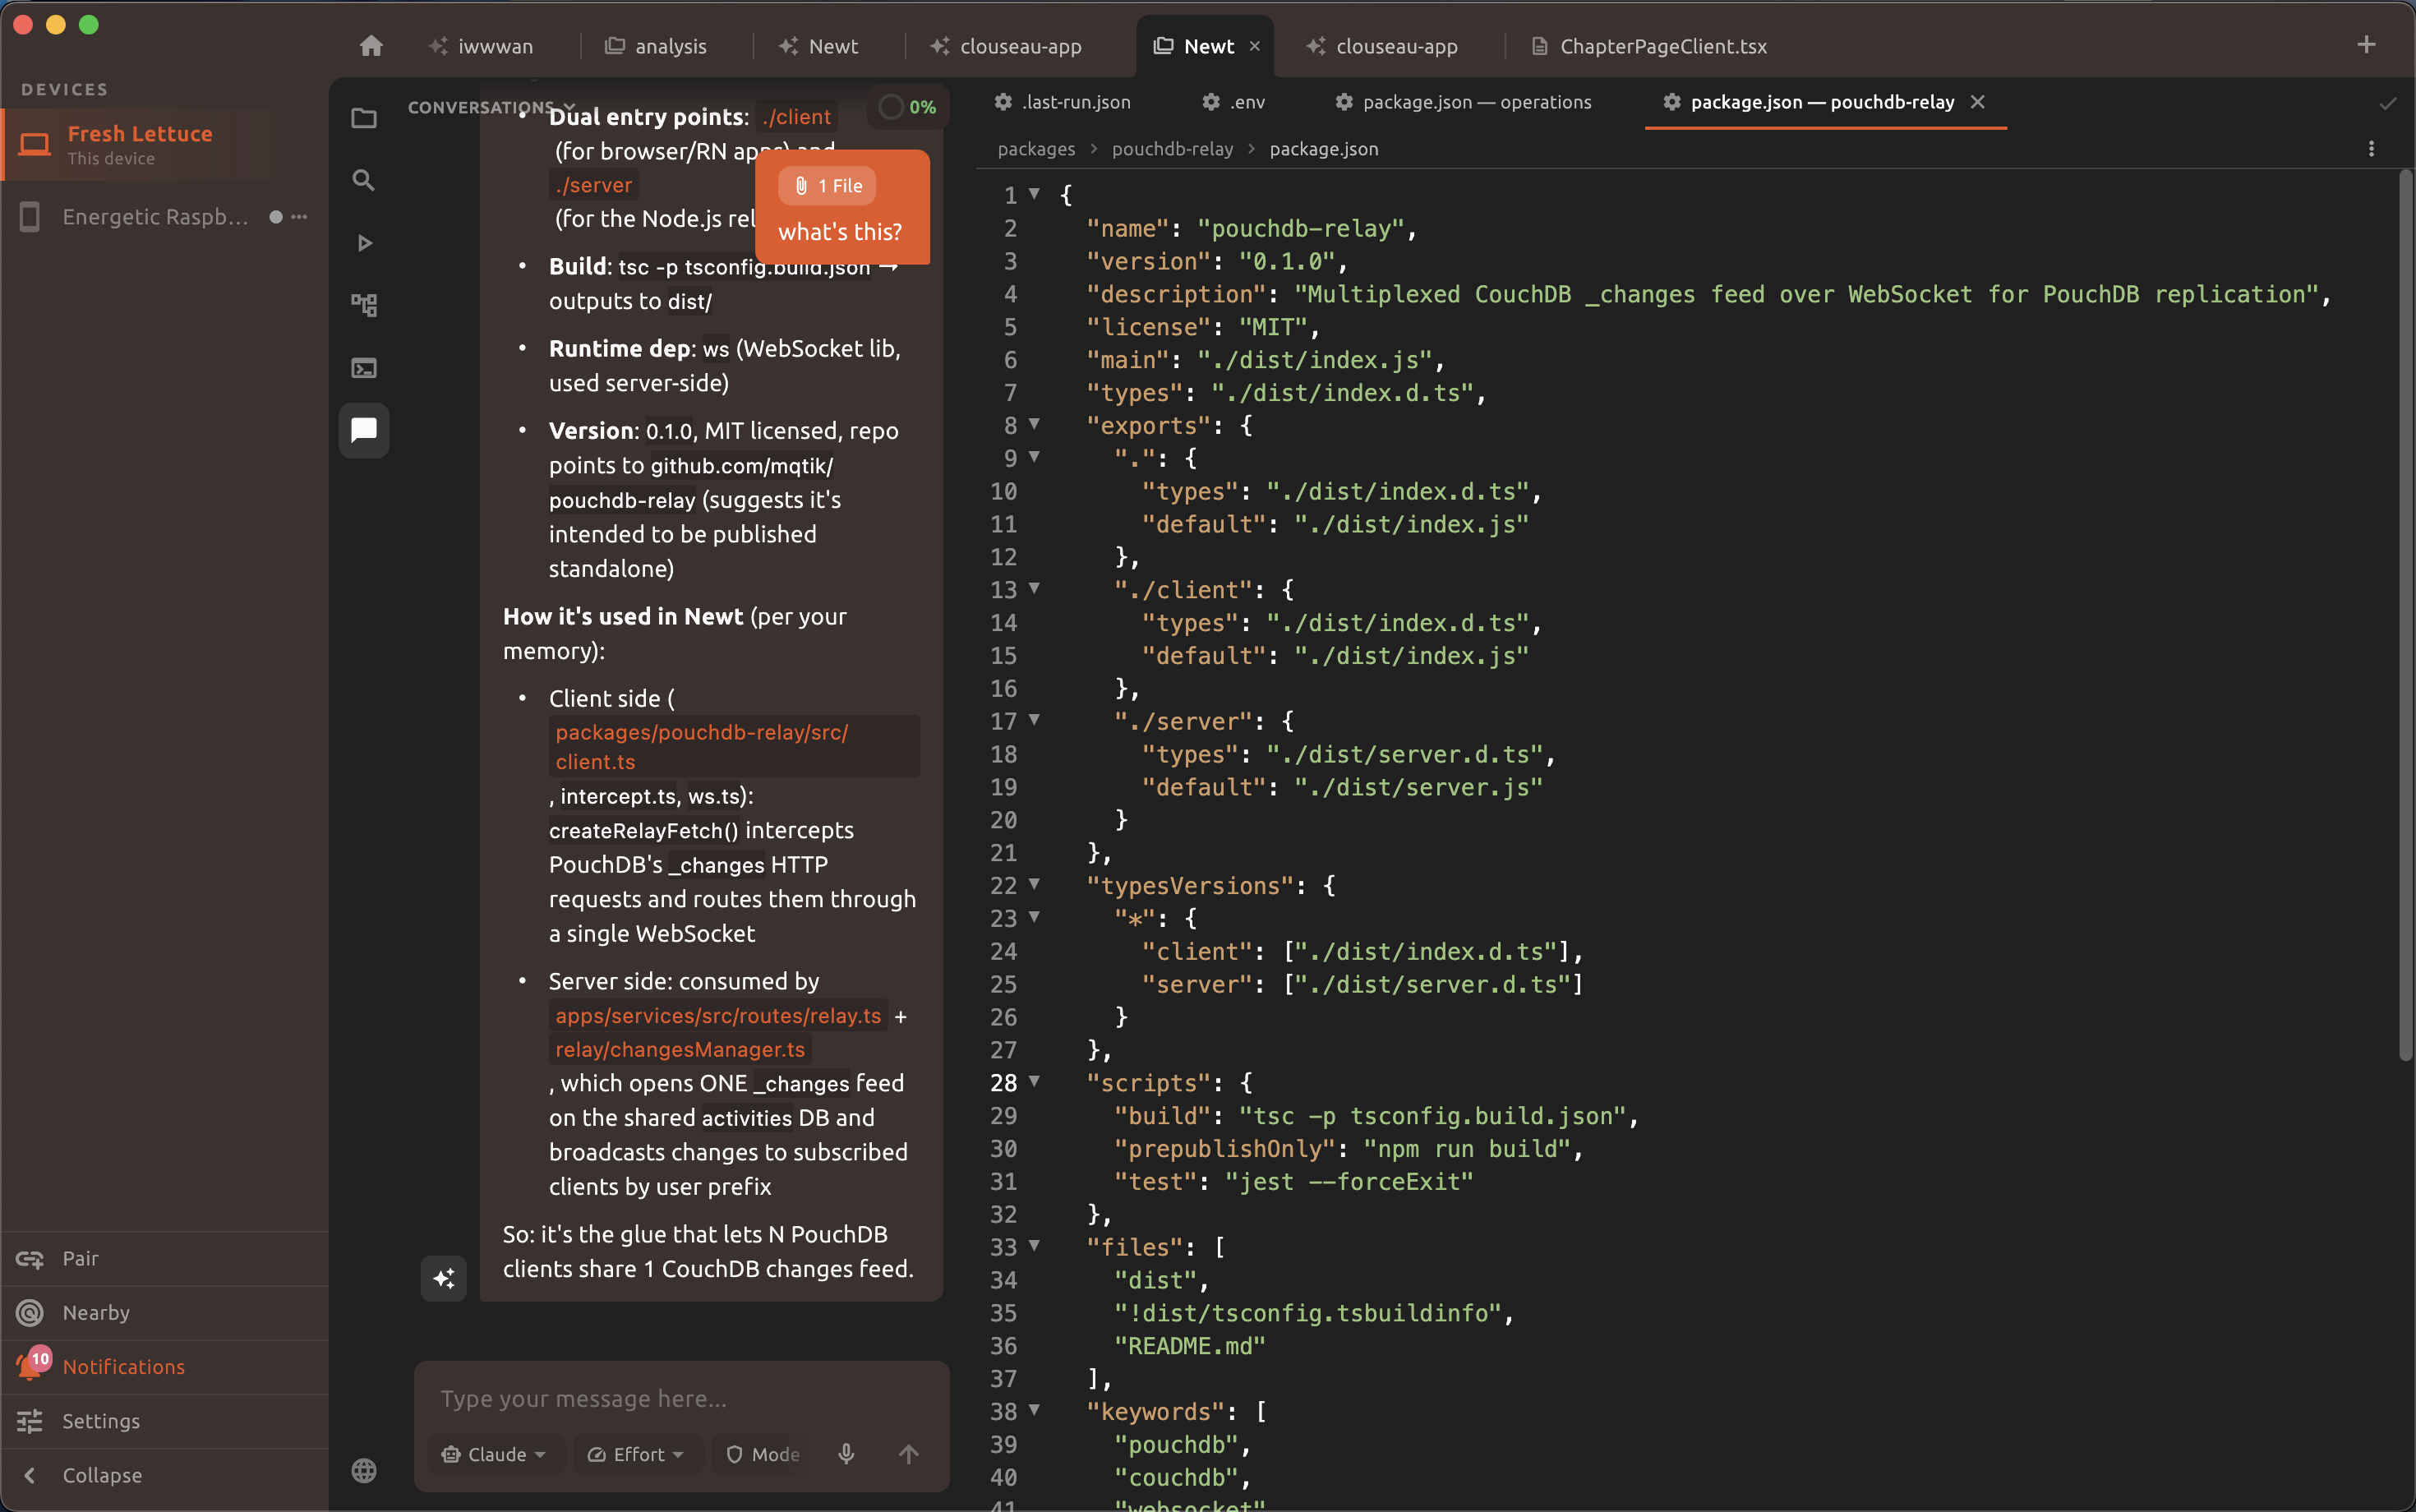Click the globe icon in sidebar
The width and height of the screenshot is (2416, 1512).
click(x=364, y=1470)
